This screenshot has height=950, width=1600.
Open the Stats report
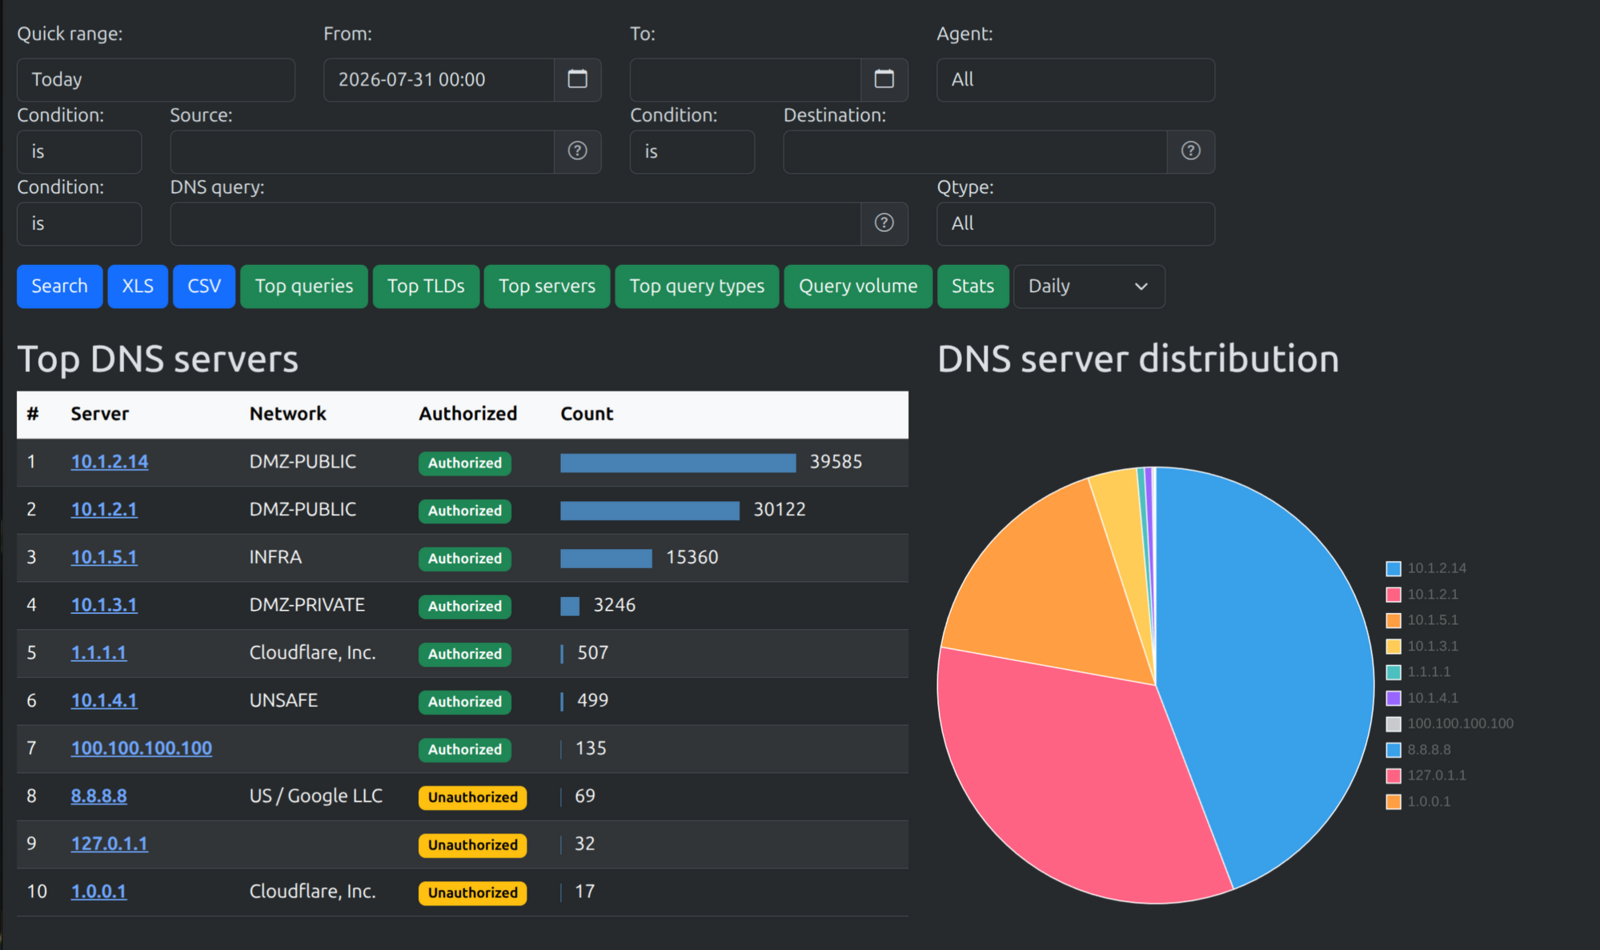click(x=973, y=286)
